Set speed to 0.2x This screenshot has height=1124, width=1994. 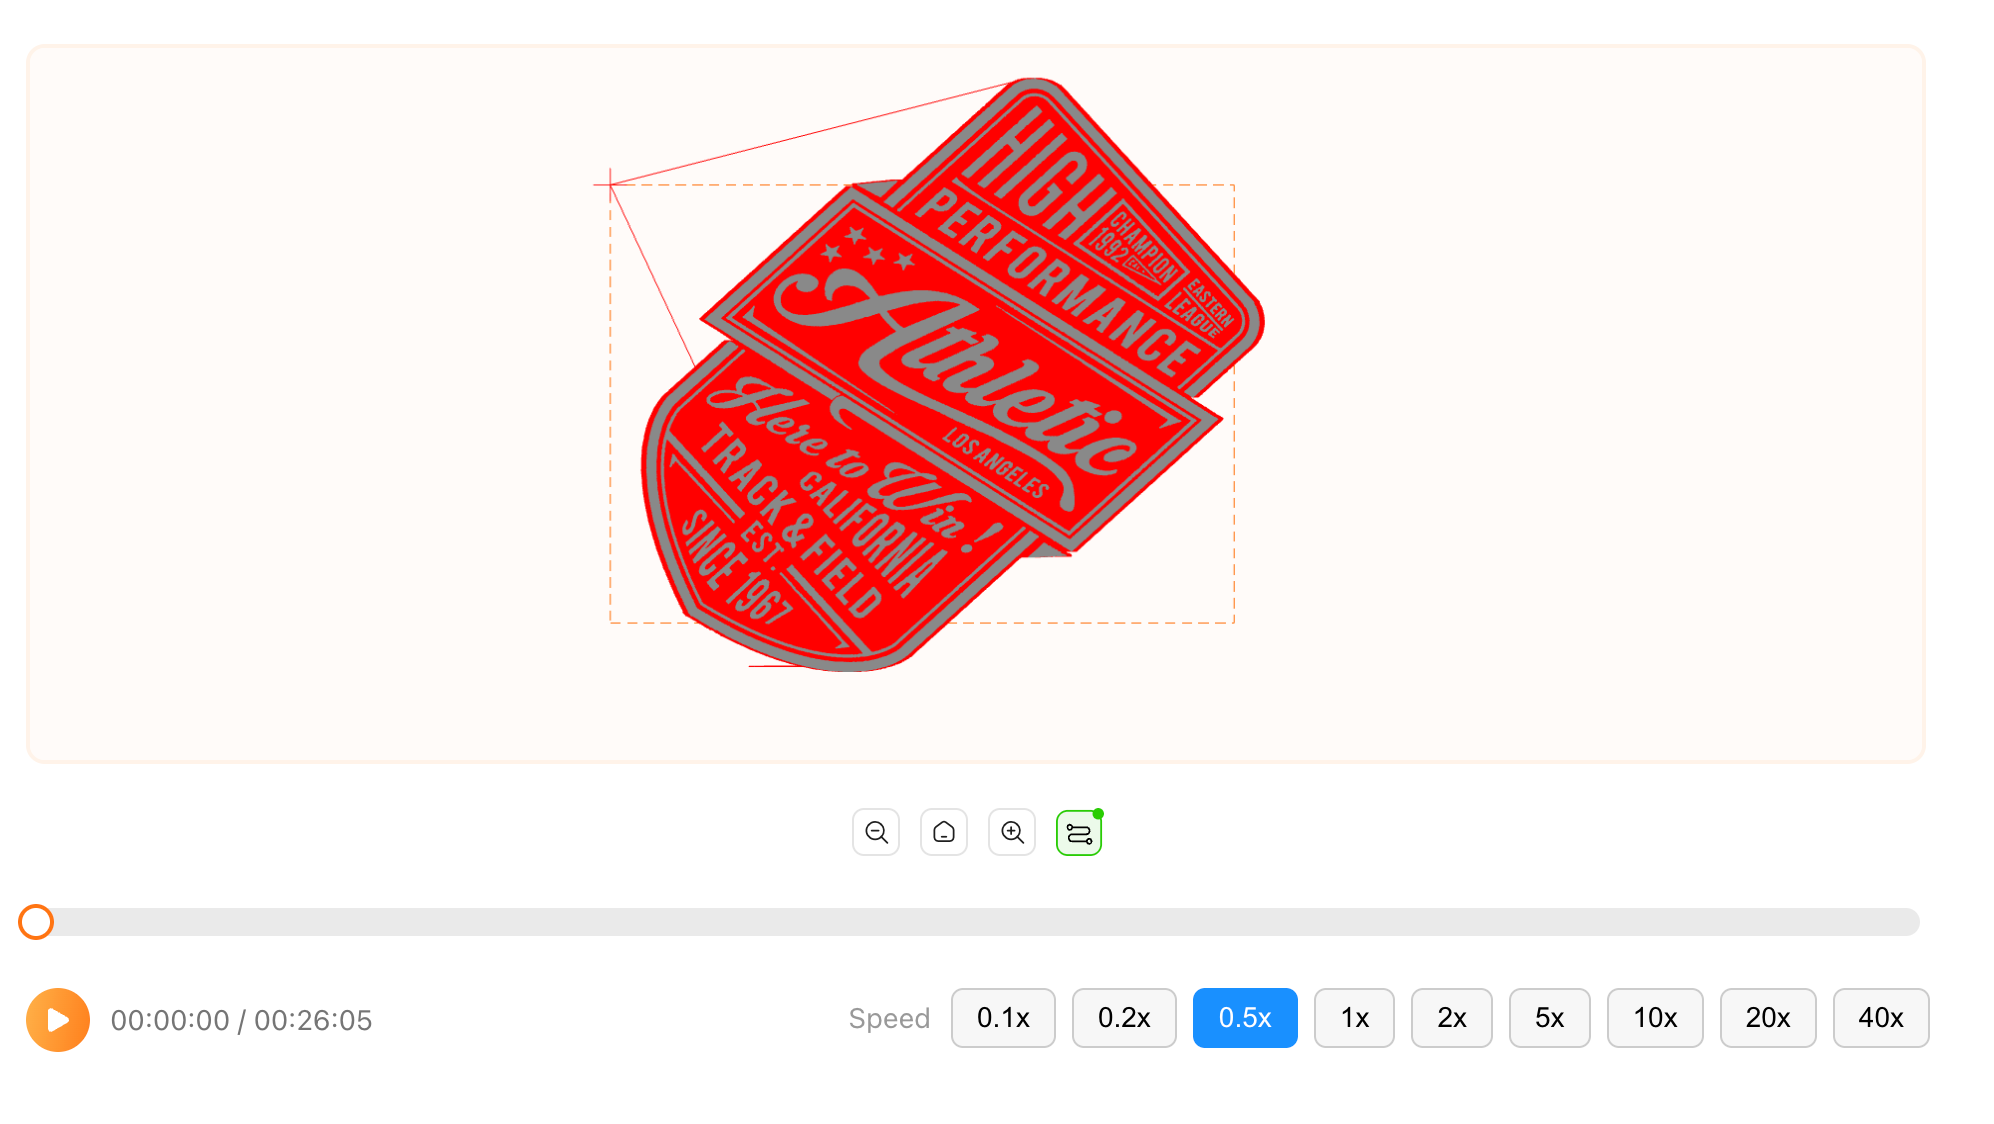point(1124,1018)
